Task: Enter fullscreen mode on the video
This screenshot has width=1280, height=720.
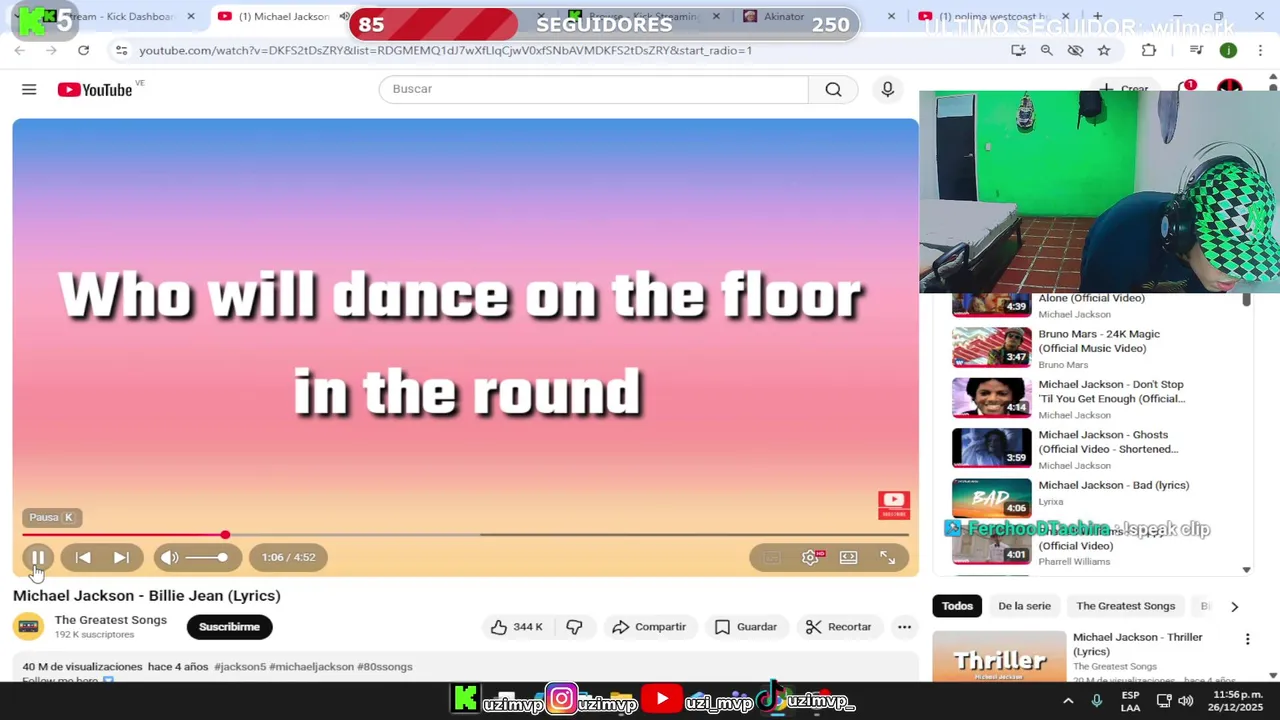Action: [x=887, y=557]
